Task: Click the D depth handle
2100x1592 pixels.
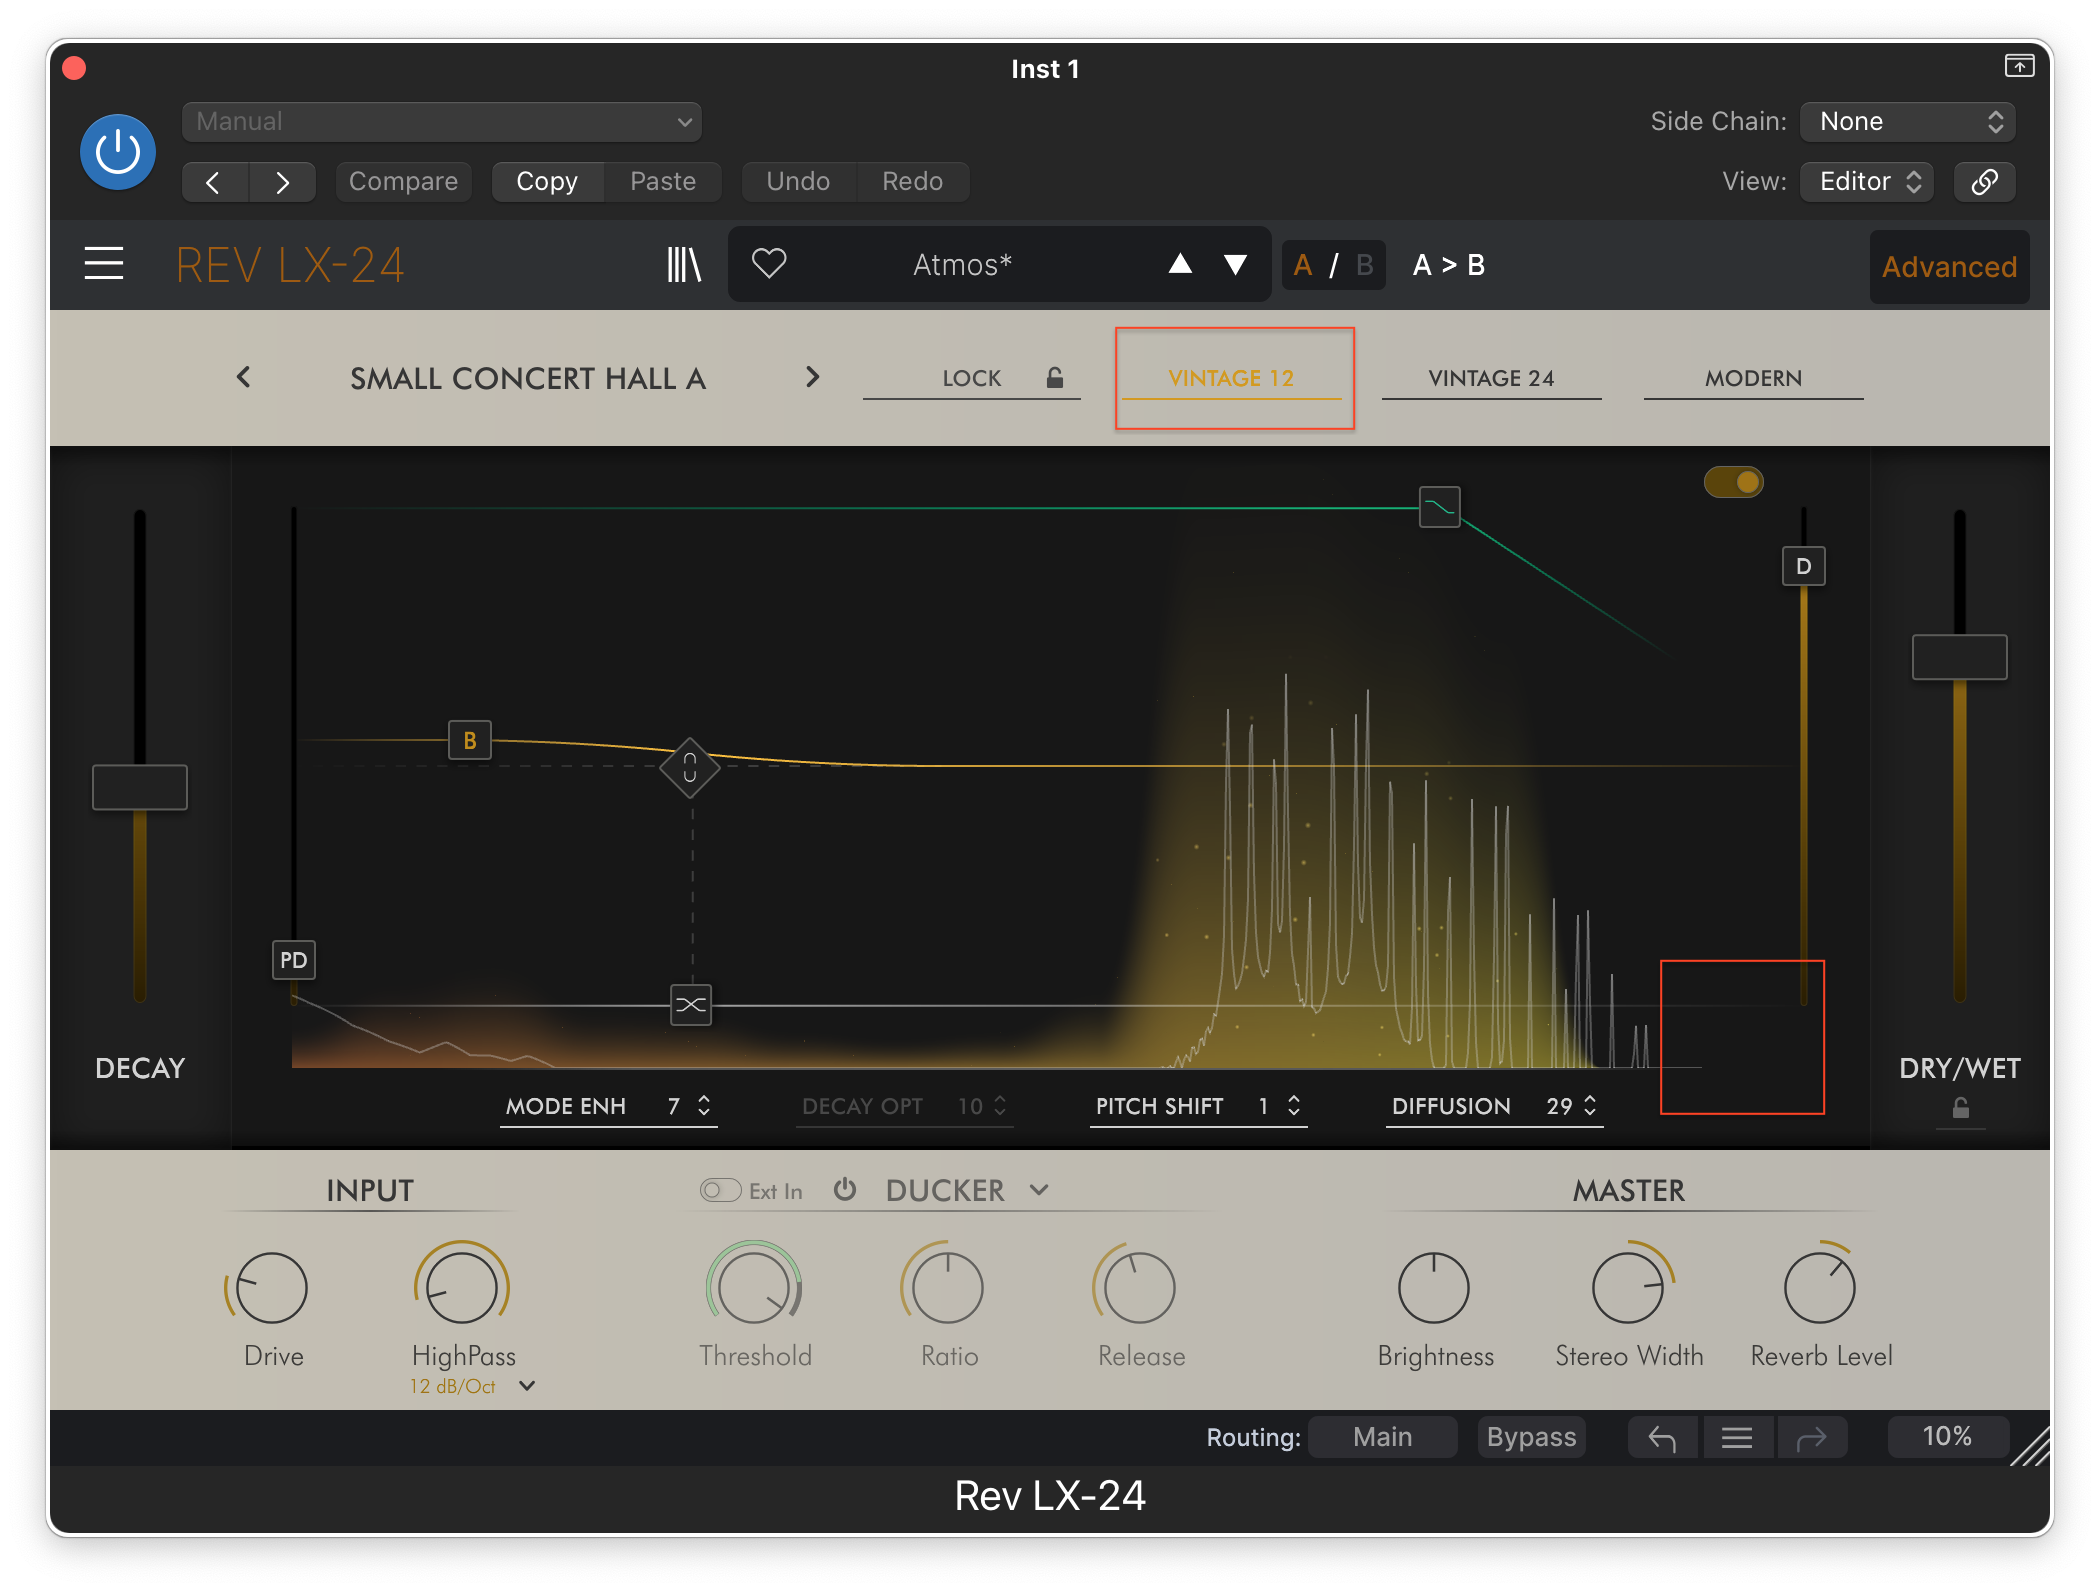Action: (1804, 566)
